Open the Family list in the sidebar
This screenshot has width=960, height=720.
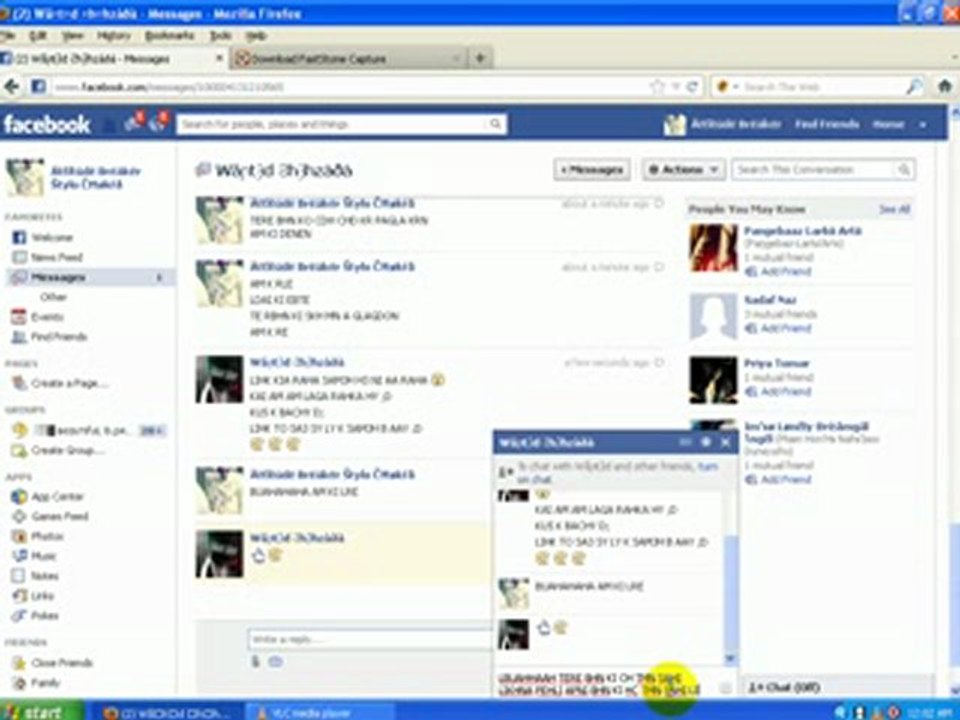click(x=45, y=683)
